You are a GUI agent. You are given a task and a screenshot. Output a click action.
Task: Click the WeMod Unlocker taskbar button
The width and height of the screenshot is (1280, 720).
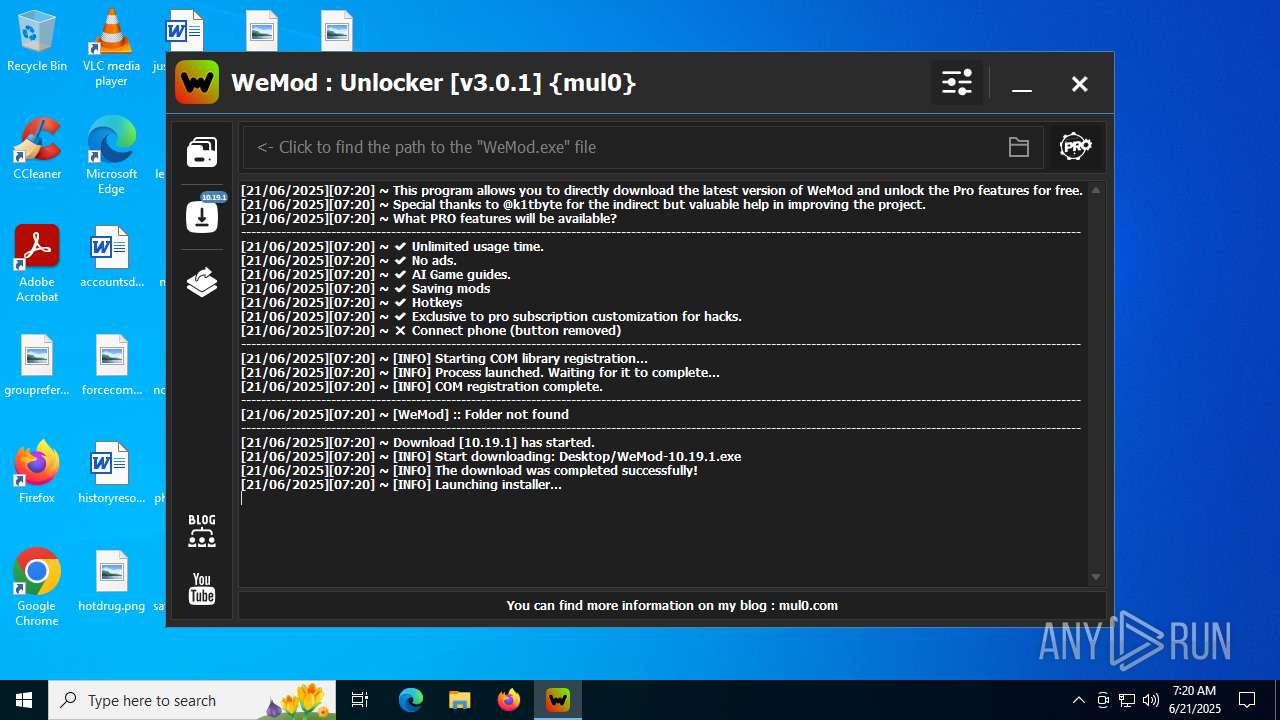click(x=557, y=700)
